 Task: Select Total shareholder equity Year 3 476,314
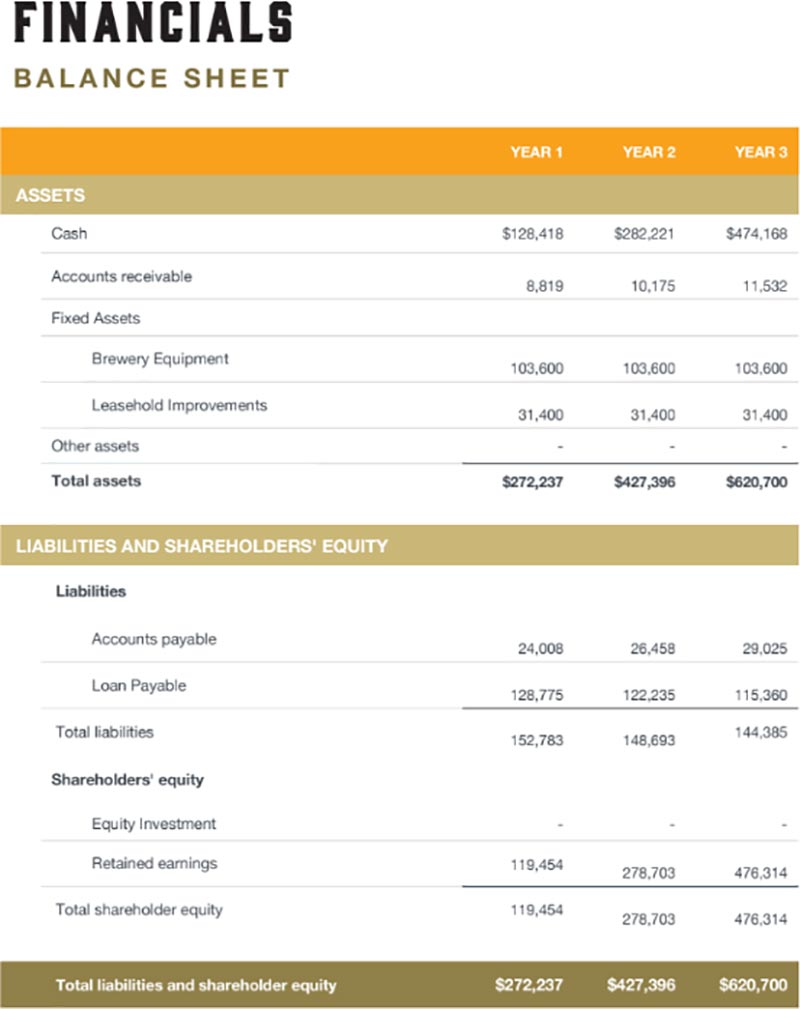pos(761,919)
